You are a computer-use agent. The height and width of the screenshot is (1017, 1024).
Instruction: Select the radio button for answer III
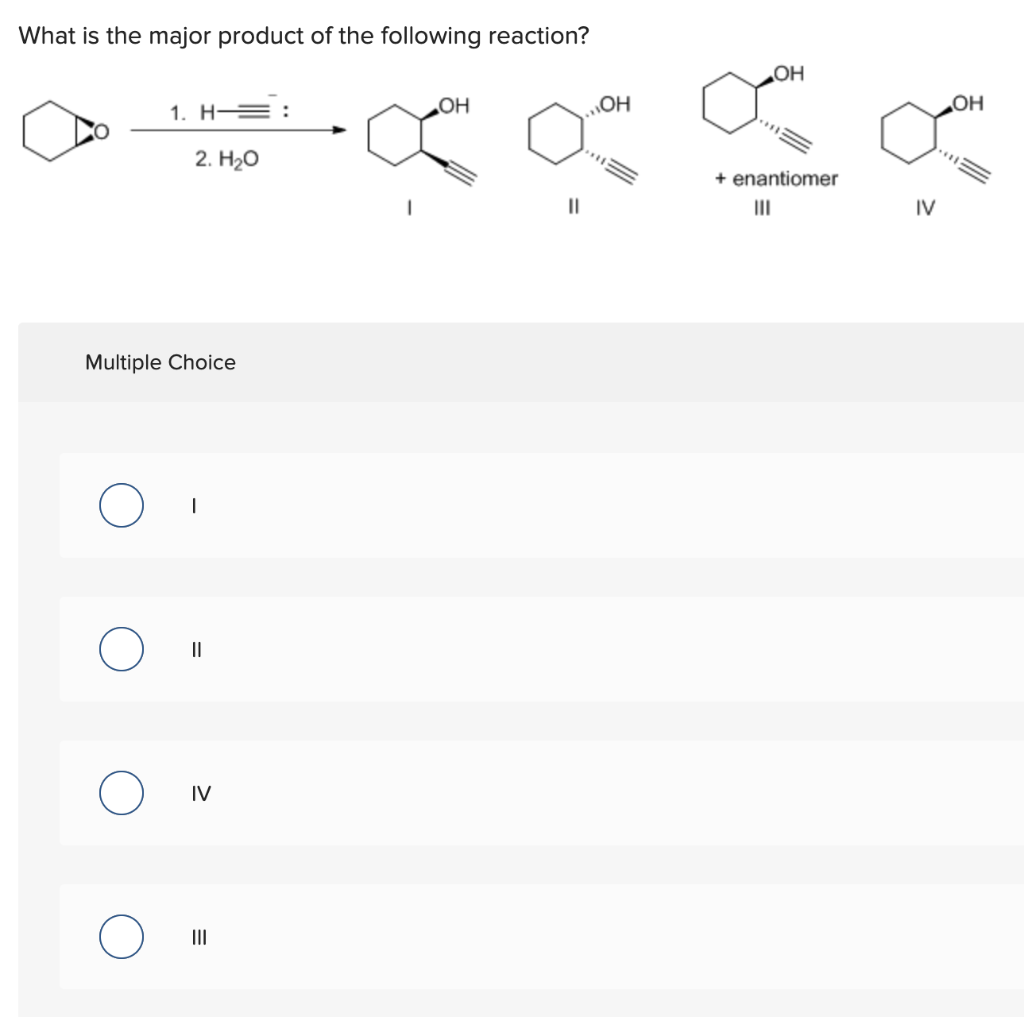[121, 937]
